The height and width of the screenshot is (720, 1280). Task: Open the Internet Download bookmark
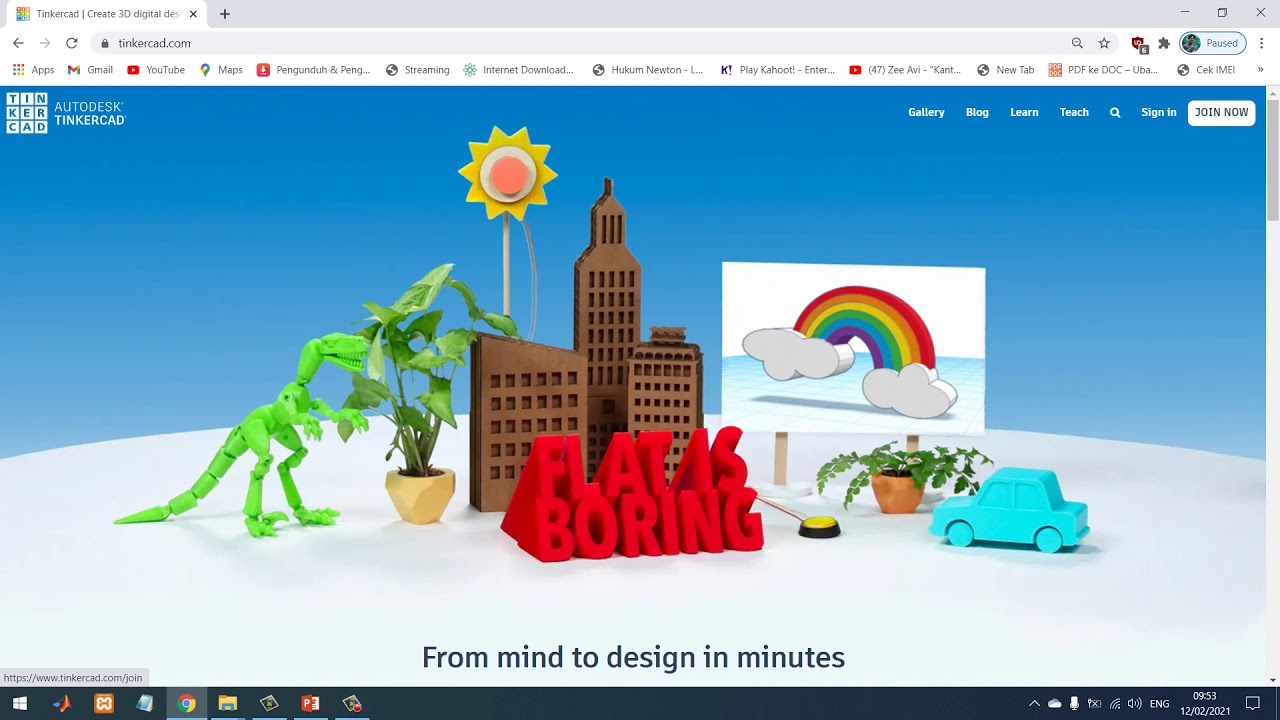pos(518,70)
